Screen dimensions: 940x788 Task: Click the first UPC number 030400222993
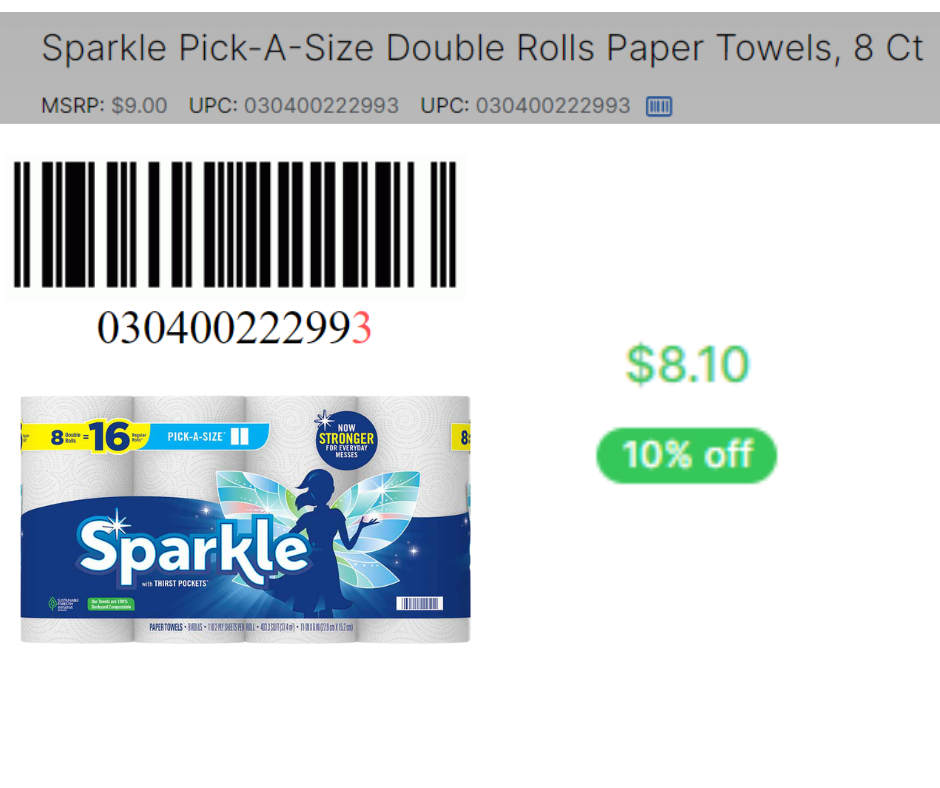pos(321,106)
